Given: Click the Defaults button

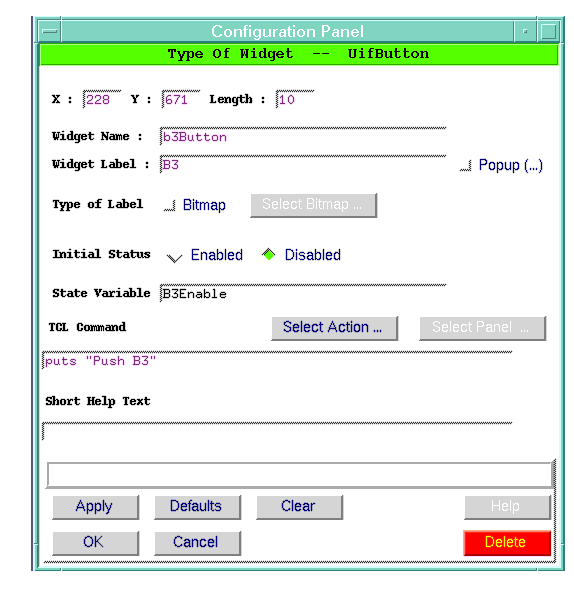Looking at the screenshot, I should [x=198, y=507].
